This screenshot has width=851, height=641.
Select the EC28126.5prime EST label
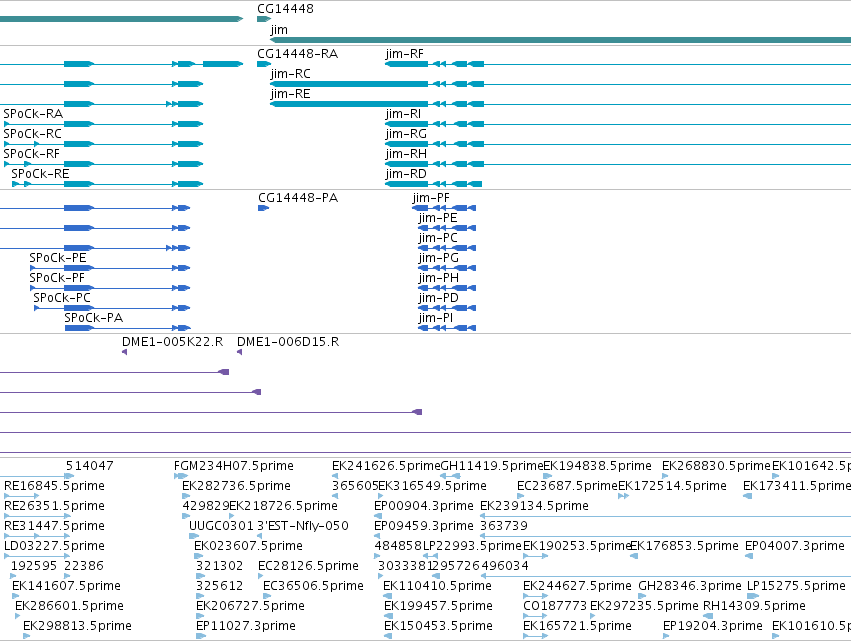click(308, 567)
